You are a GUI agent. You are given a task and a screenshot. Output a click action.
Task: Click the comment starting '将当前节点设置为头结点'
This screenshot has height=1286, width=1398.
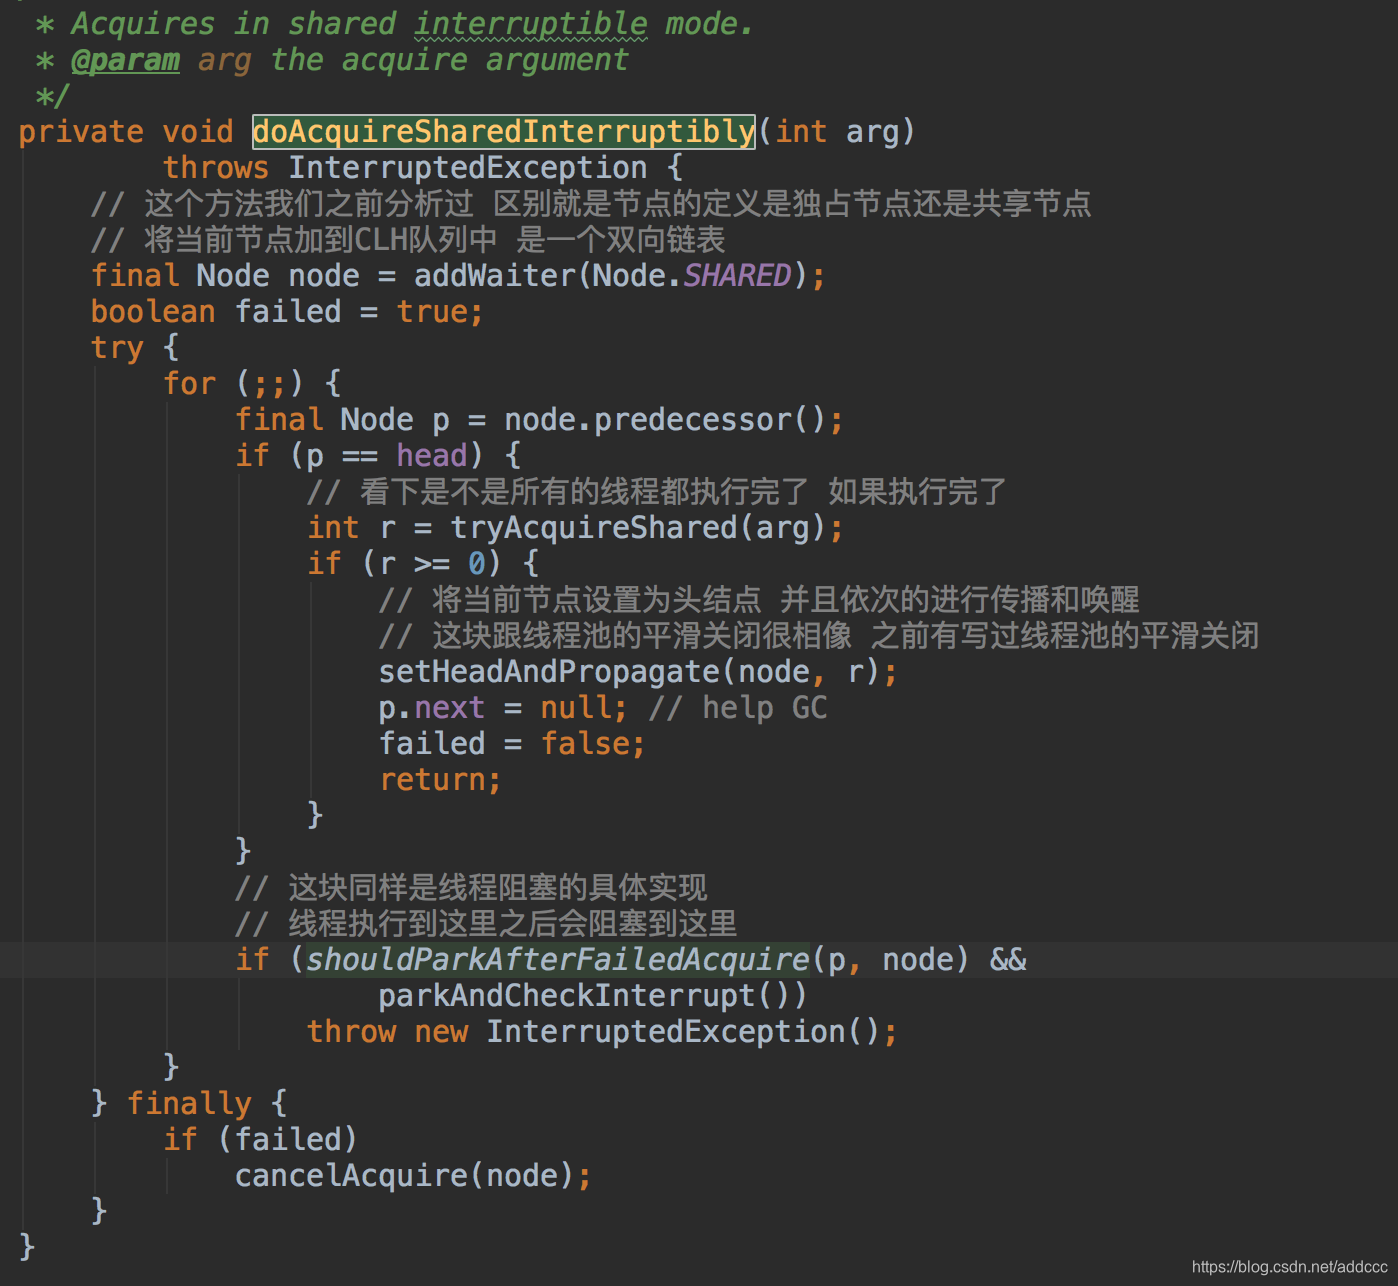759,599
